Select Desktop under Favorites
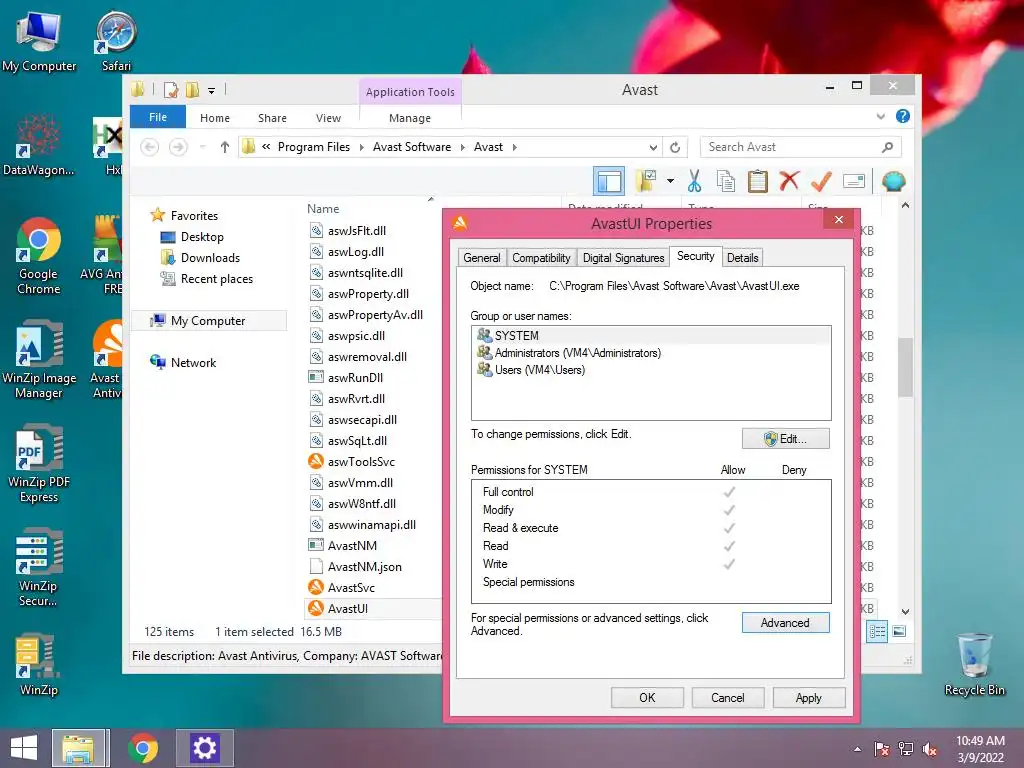 (x=202, y=237)
